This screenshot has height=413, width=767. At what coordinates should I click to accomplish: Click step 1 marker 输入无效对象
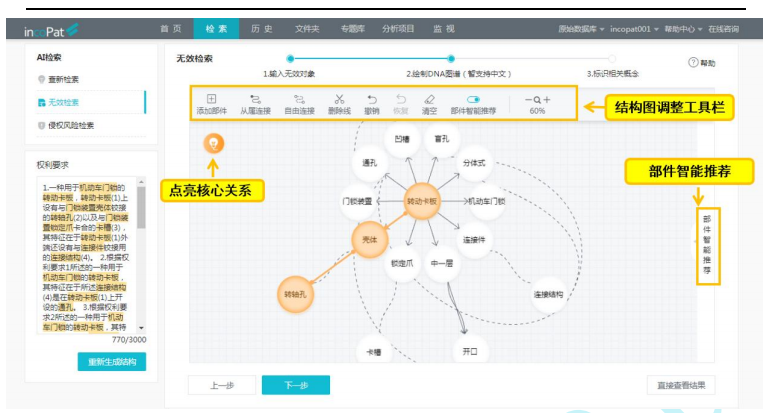[x=290, y=59]
